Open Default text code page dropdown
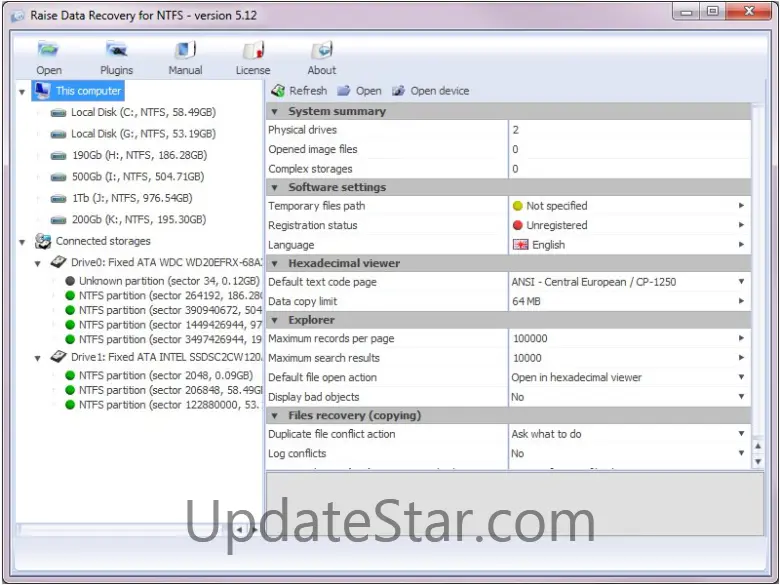780x585 pixels. tap(741, 282)
